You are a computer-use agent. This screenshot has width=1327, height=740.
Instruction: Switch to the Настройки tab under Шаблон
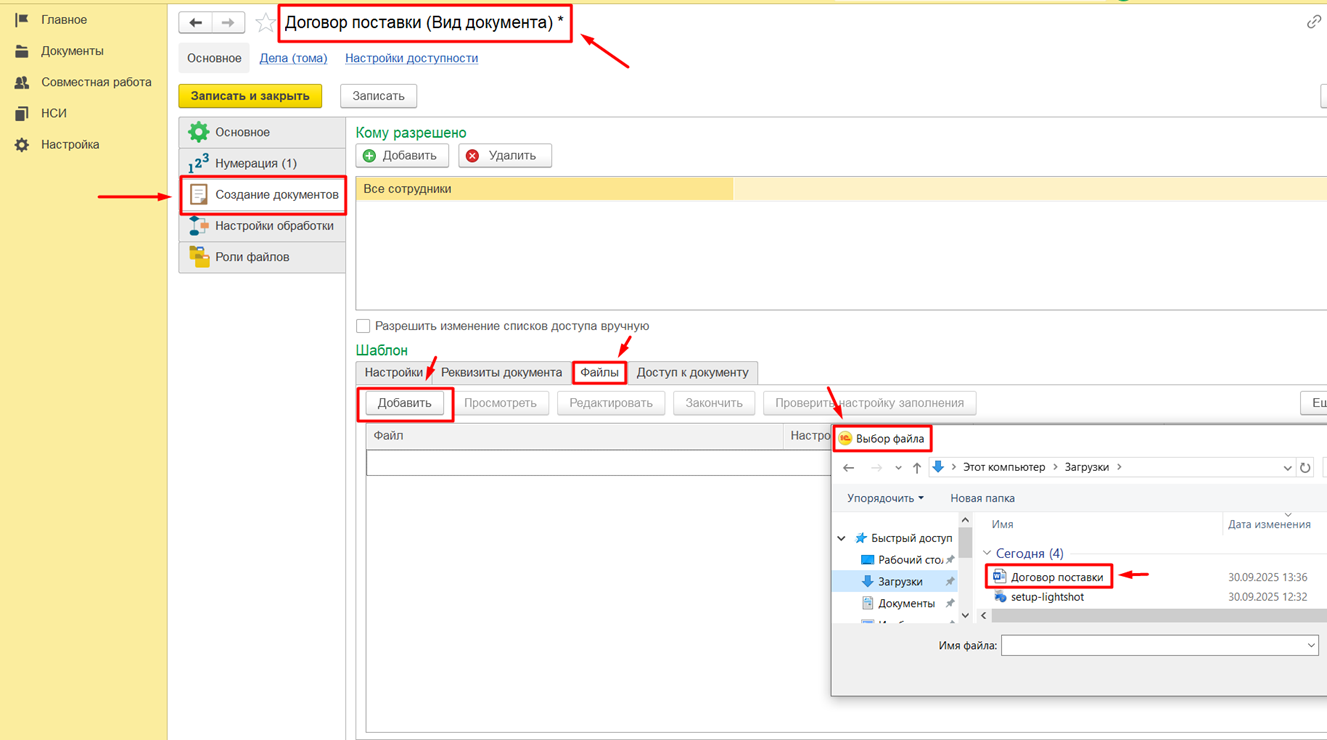394,372
